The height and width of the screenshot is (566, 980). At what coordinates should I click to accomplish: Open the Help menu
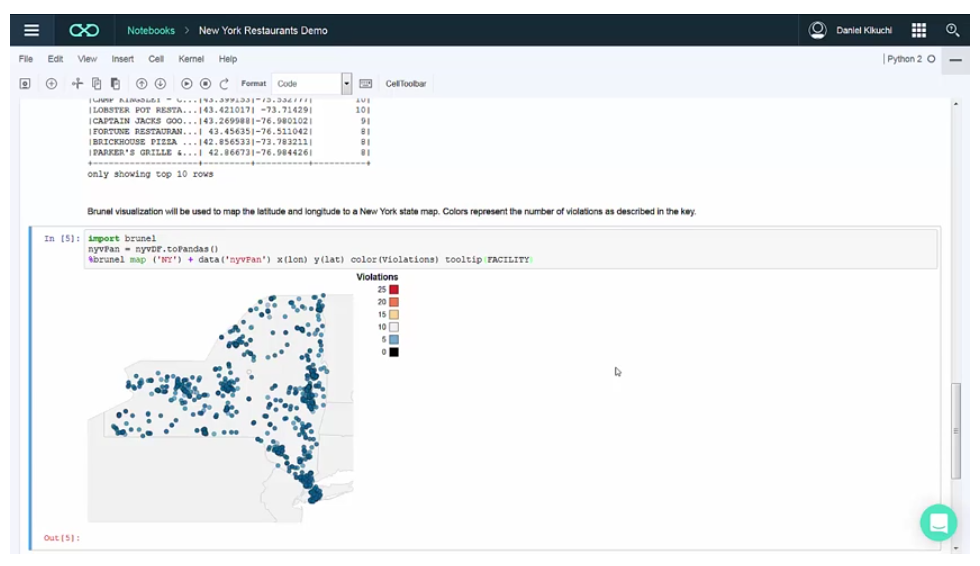click(228, 59)
